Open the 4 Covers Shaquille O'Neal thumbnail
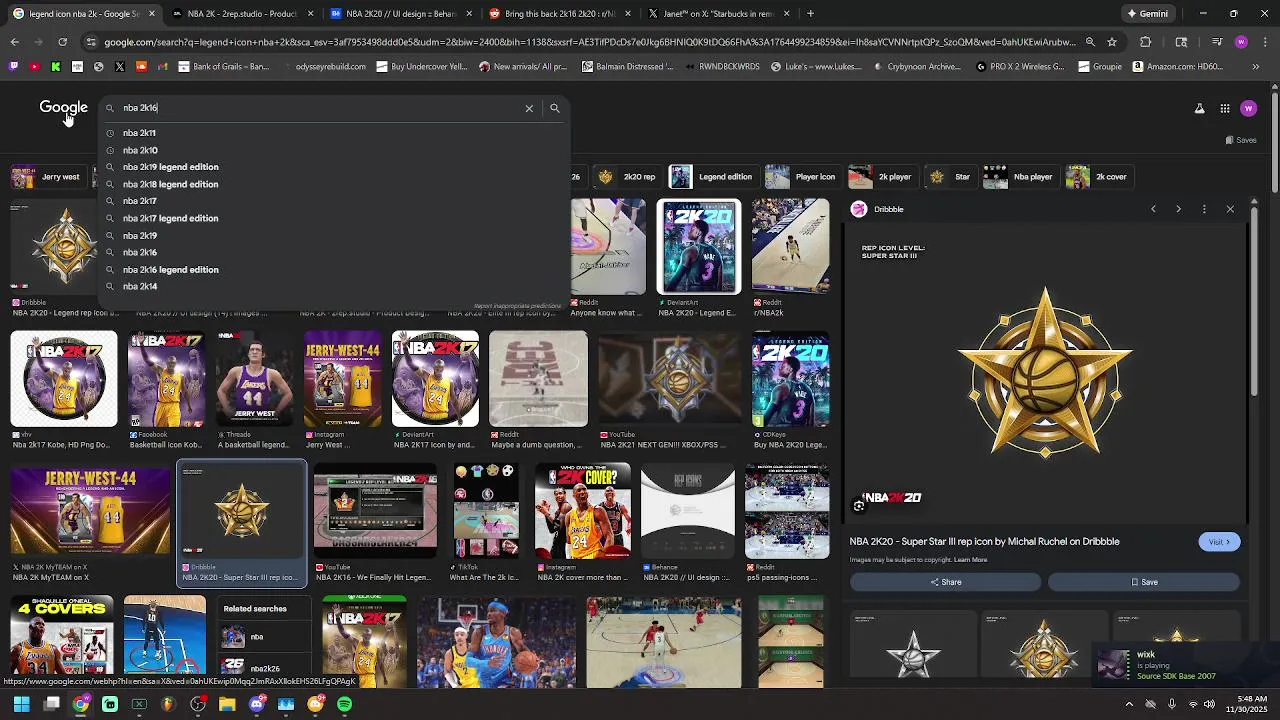The height and width of the screenshot is (720, 1280). (61, 641)
